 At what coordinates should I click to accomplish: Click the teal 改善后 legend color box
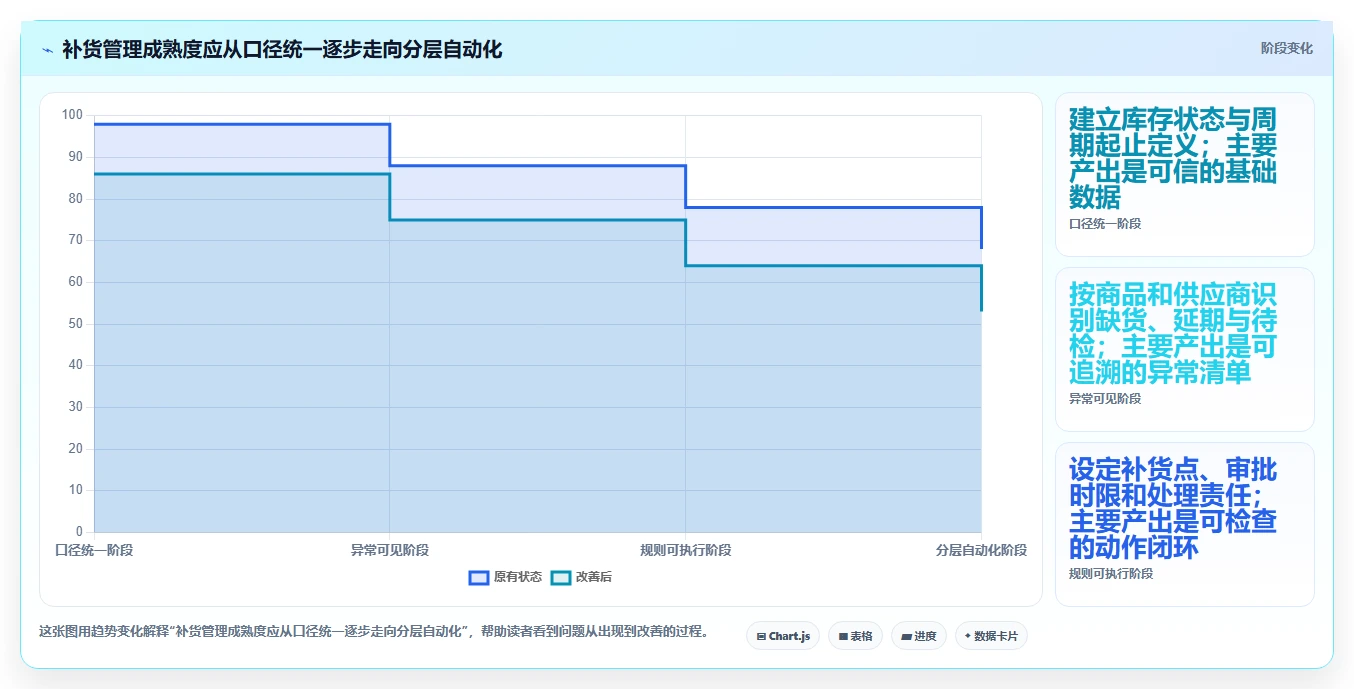coord(561,577)
